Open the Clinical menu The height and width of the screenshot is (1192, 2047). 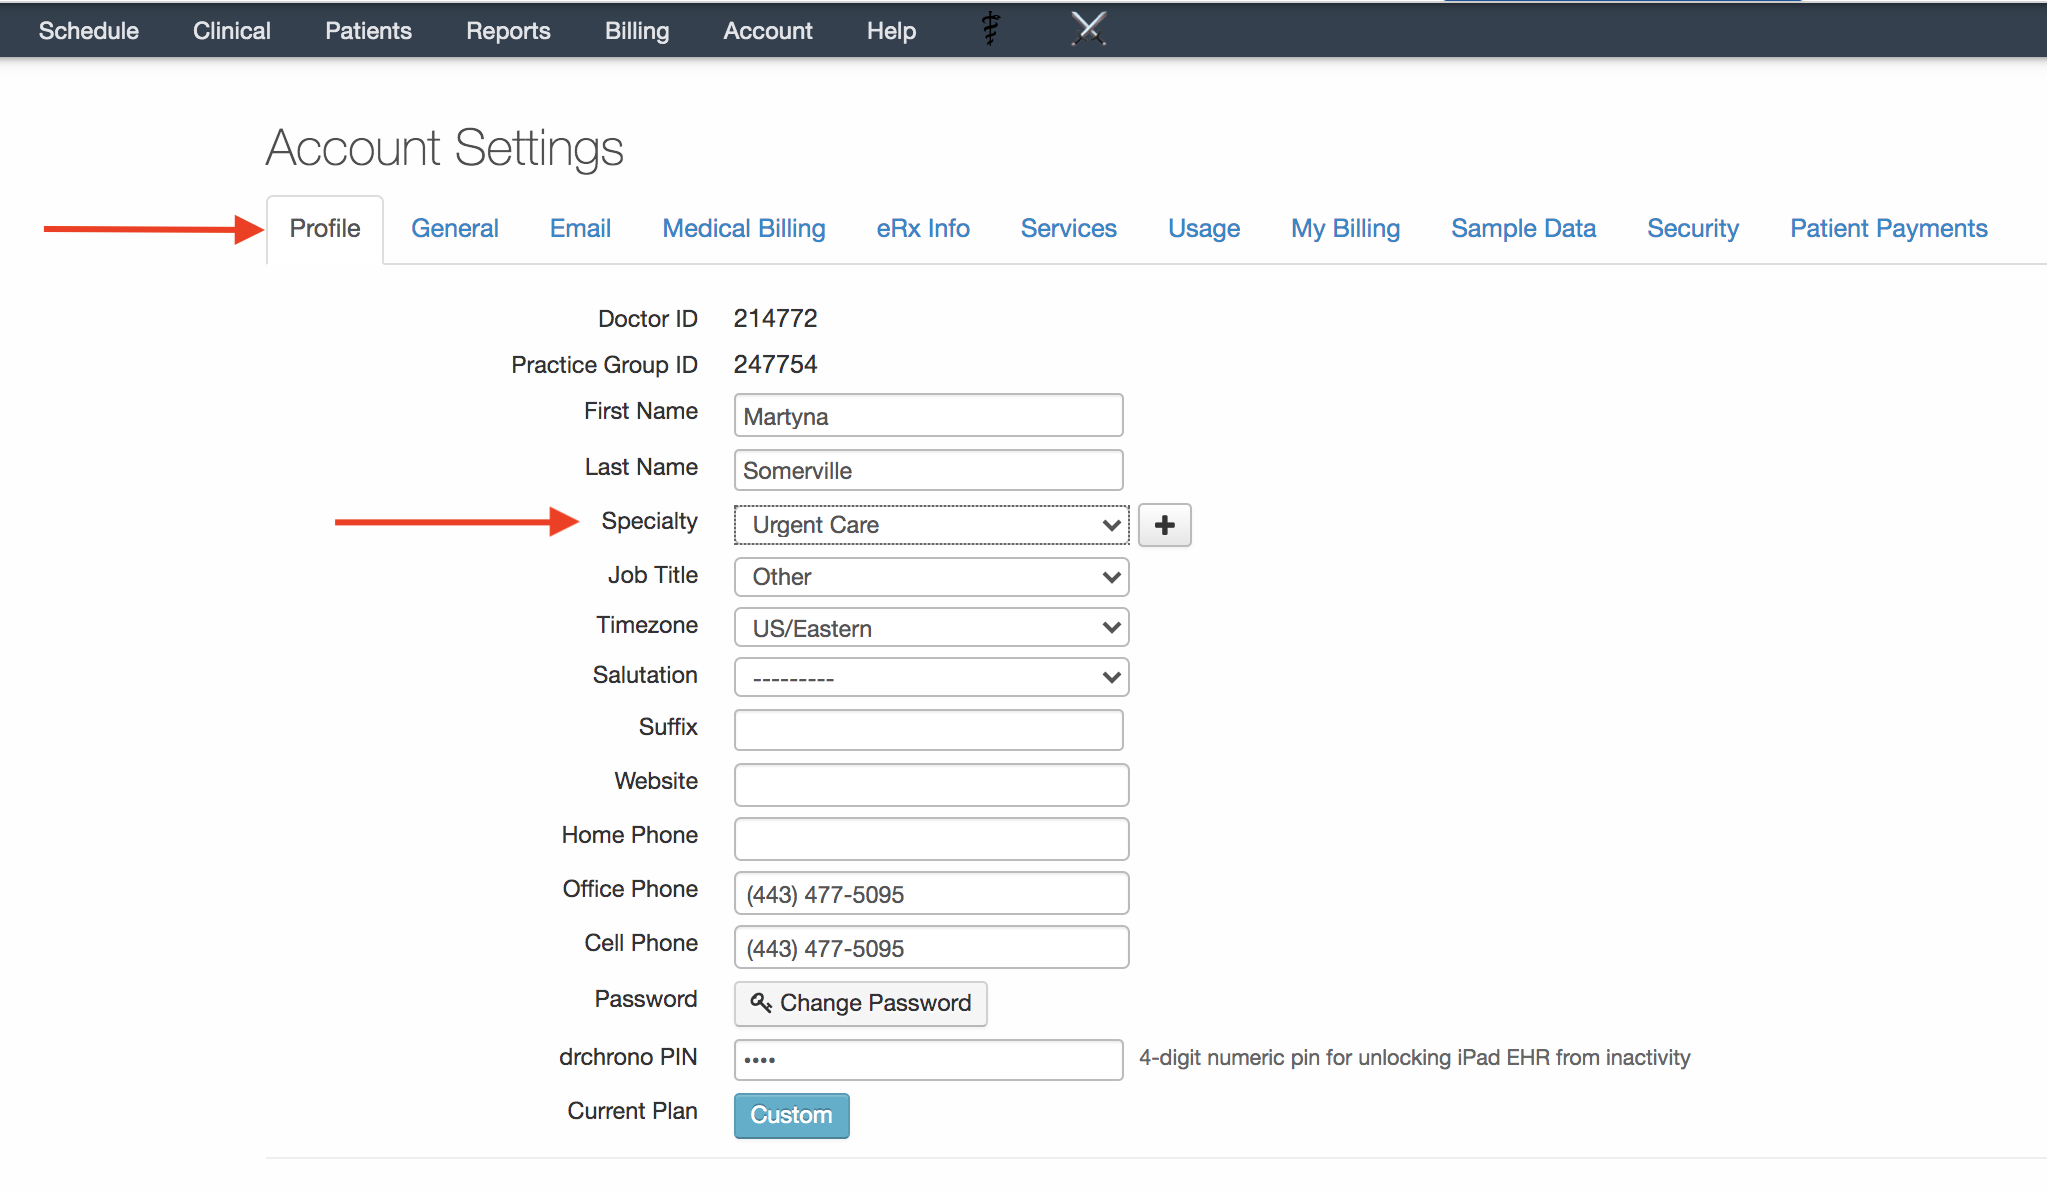click(232, 31)
